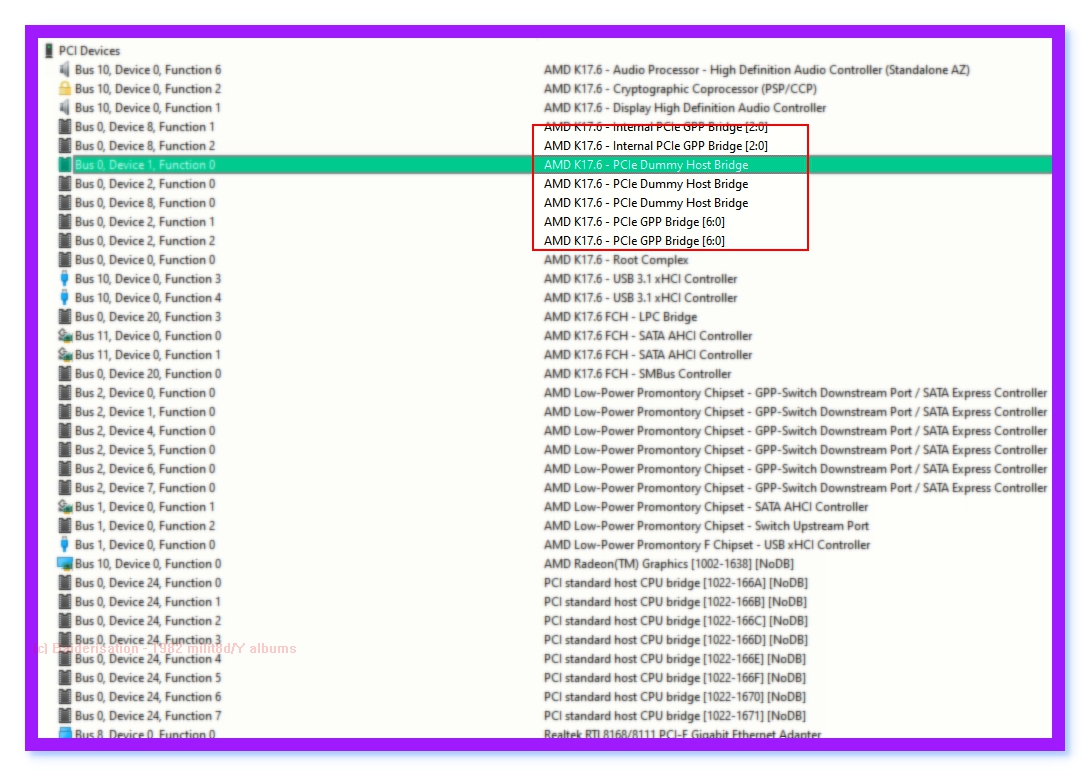The width and height of the screenshot is (1090, 776).
Task: Click the FCH LPC Bridge description
Action: (620, 317)
